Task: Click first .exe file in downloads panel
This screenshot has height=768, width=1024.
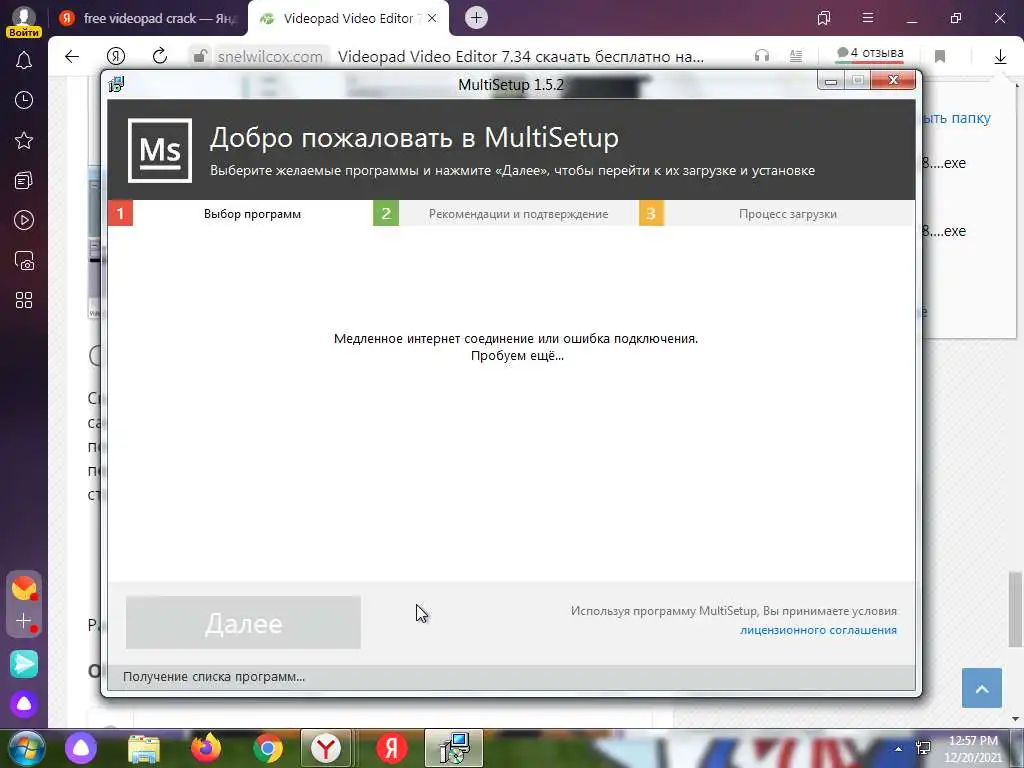Action: [944, 163]
